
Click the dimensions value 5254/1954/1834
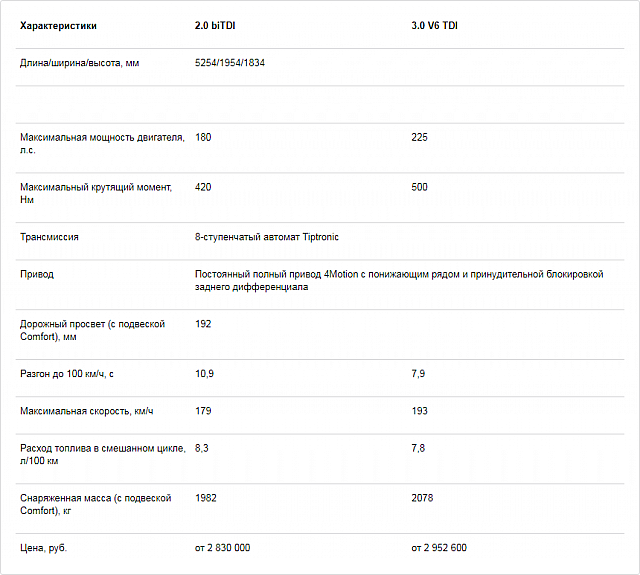[x=230, y=62]
